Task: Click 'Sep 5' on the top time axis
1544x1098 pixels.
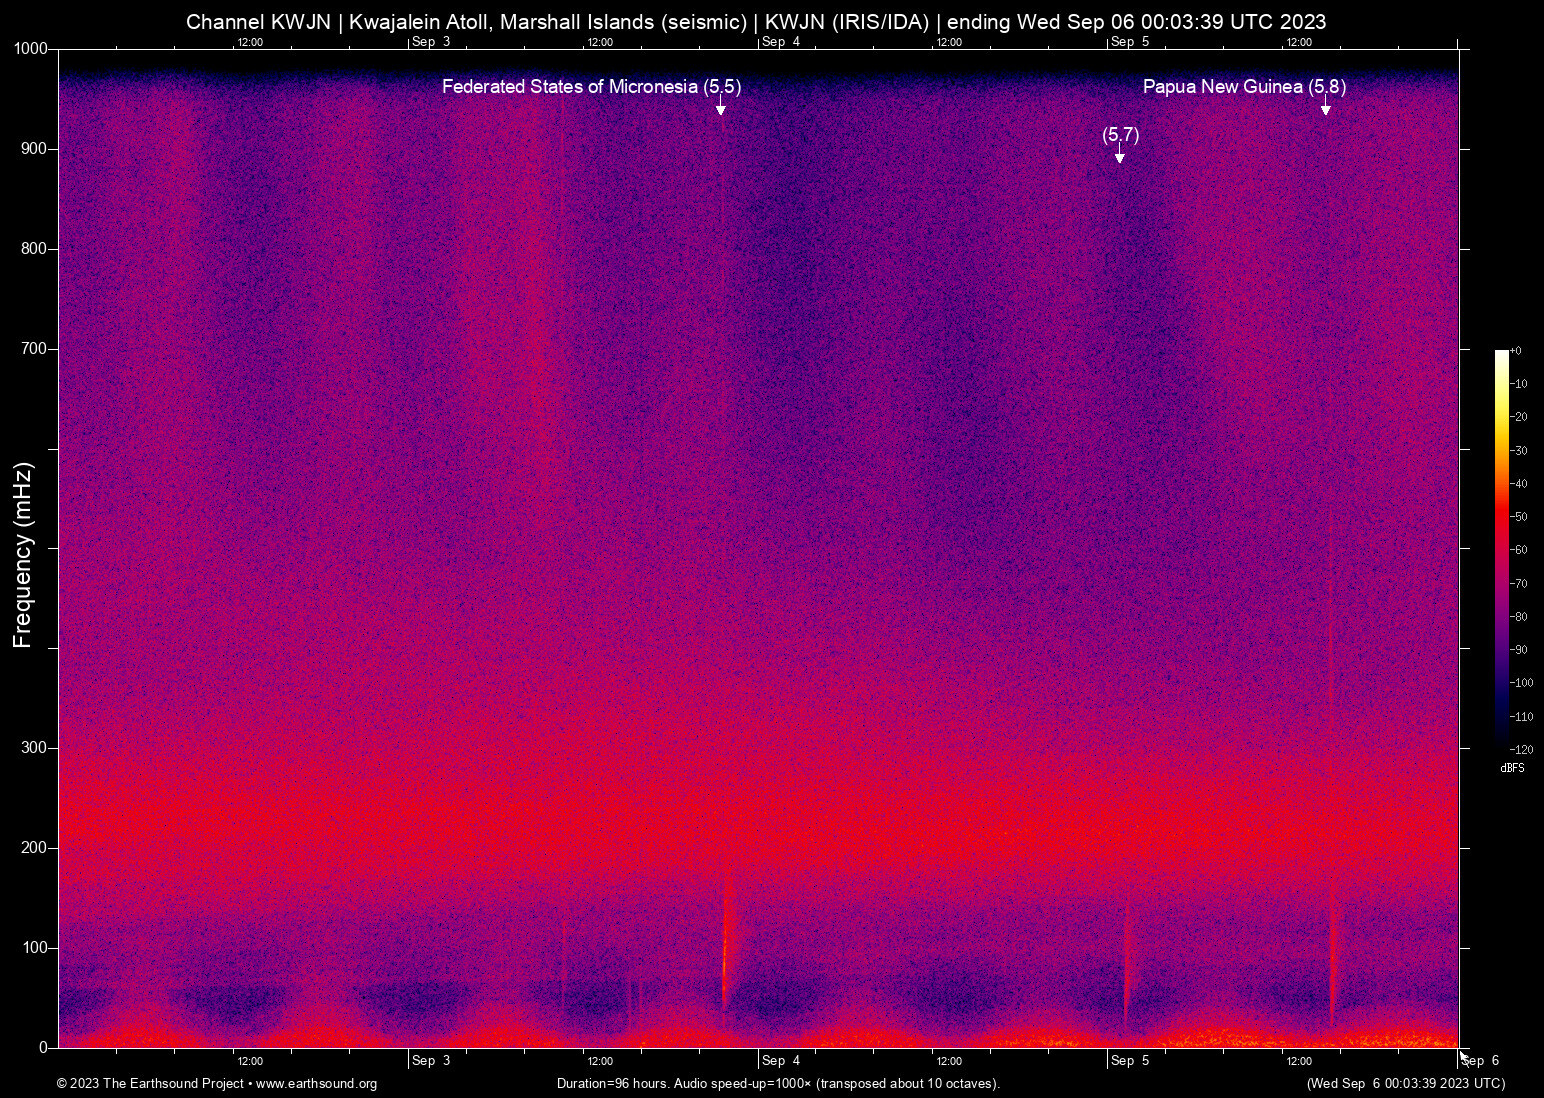Action: pos(1131,42)
